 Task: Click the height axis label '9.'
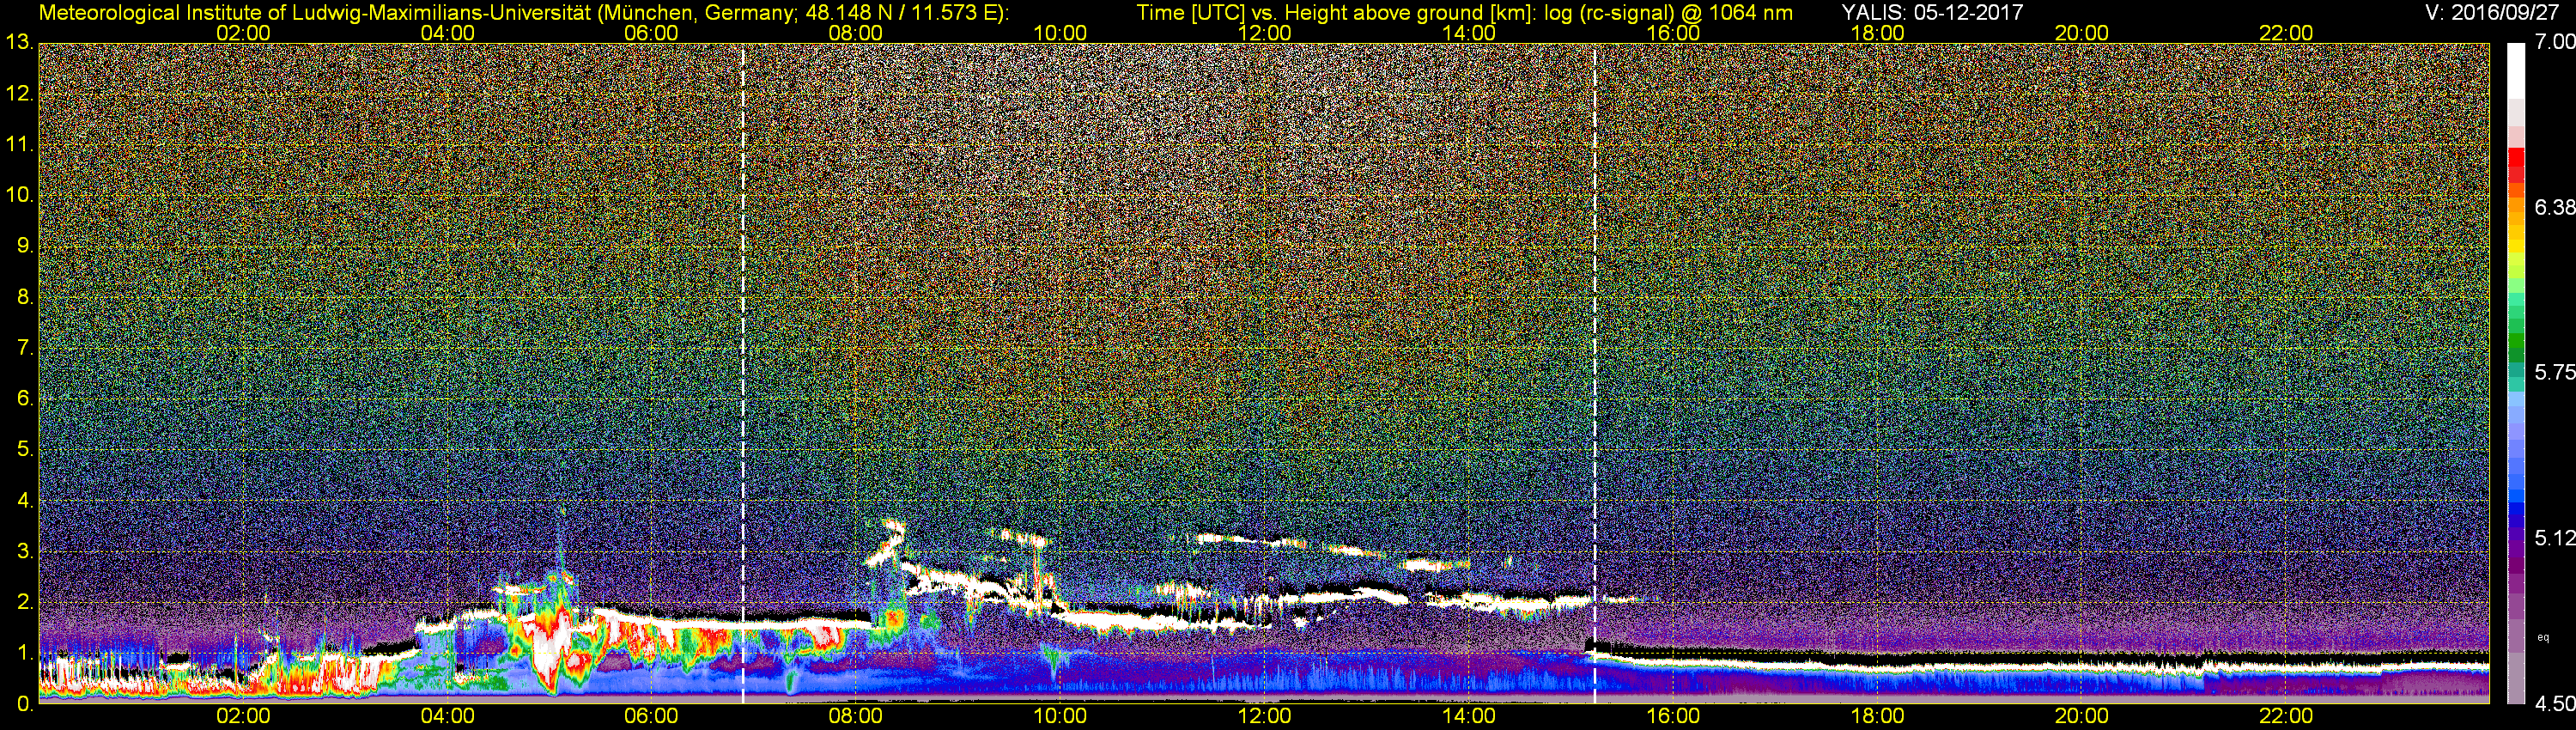(x=25, y=245)
